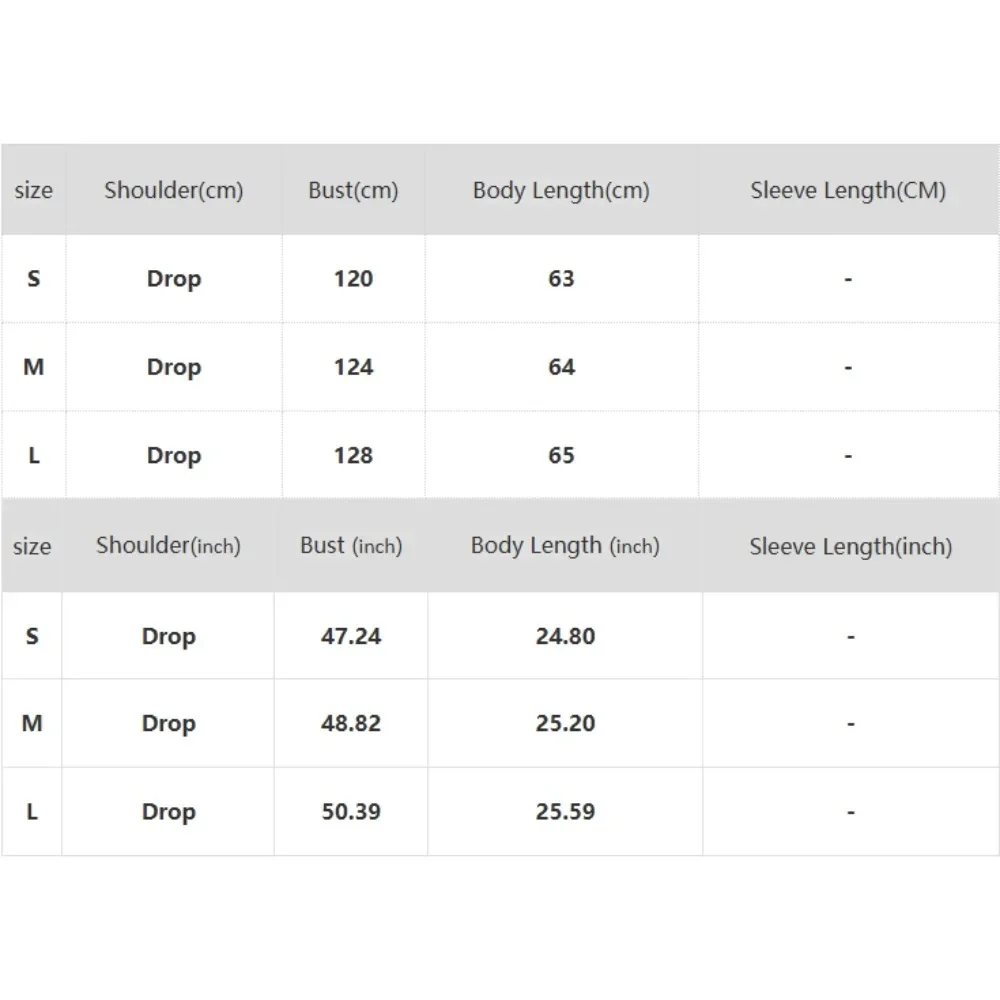The height and width of the screenshot is (1000, 1000).
Task: Click the body length value 63
Action: click(561, 278)
